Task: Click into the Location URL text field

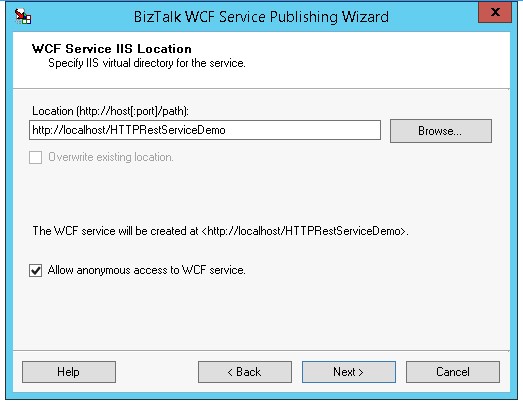Action: (x=205, y=130)
